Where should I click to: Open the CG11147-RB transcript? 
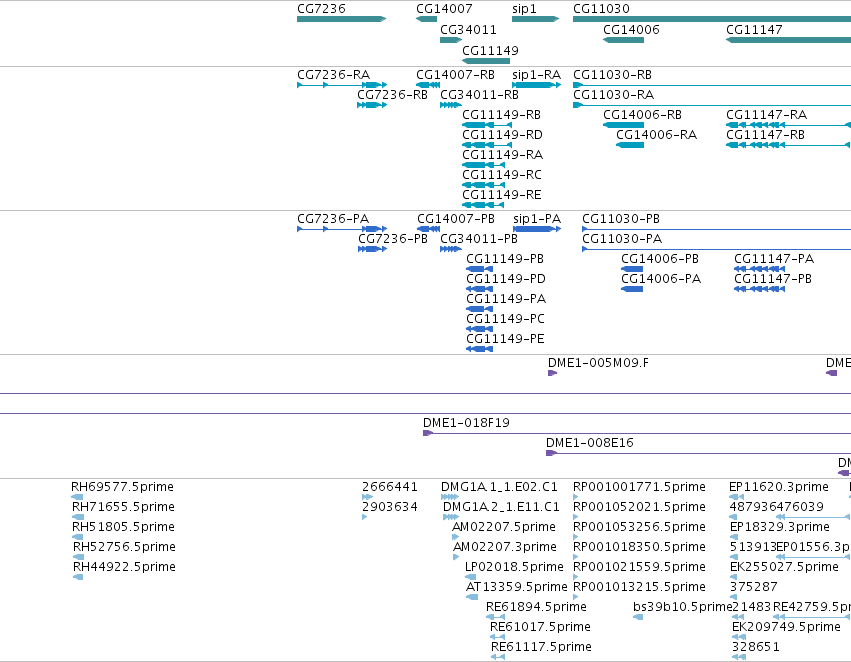coord(789,145)
